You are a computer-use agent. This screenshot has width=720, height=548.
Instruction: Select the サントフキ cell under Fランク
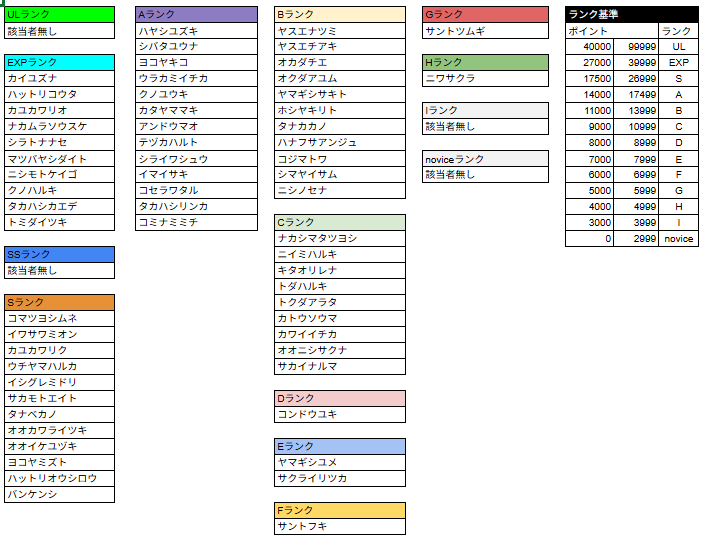coord(340,526)
